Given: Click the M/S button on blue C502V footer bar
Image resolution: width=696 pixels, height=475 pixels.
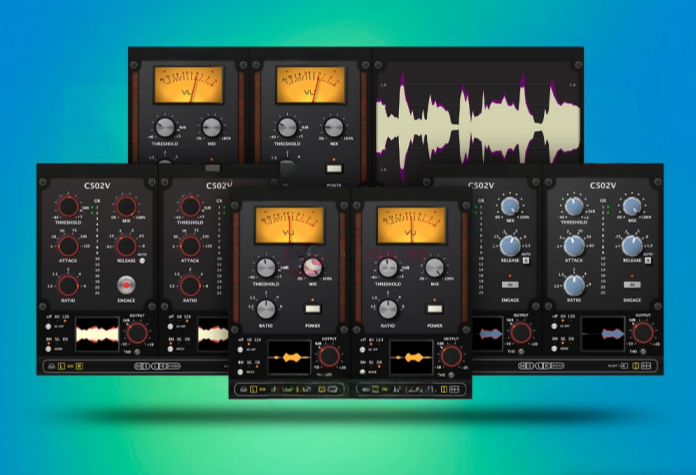Looking at the screenshot, I should pos(526,366).
